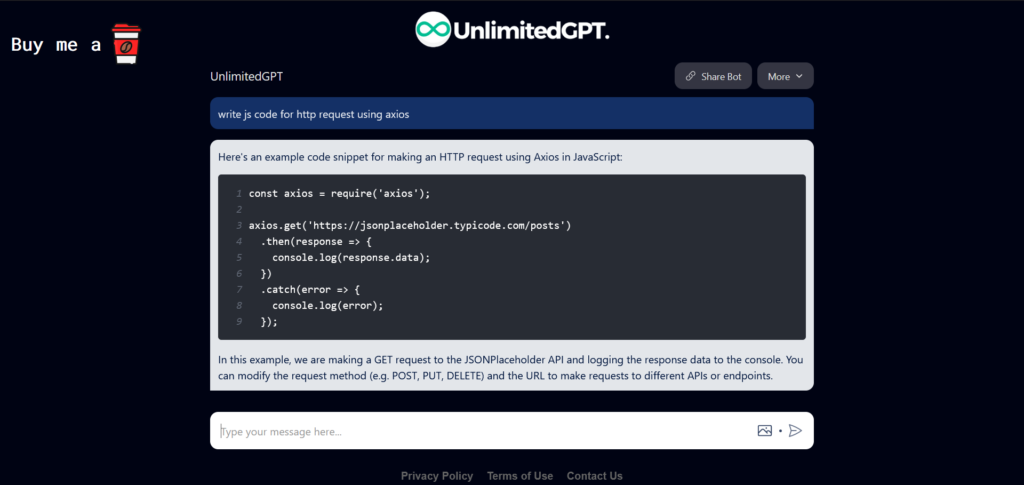Click the red coffee cup icon

tap(126, 44)
